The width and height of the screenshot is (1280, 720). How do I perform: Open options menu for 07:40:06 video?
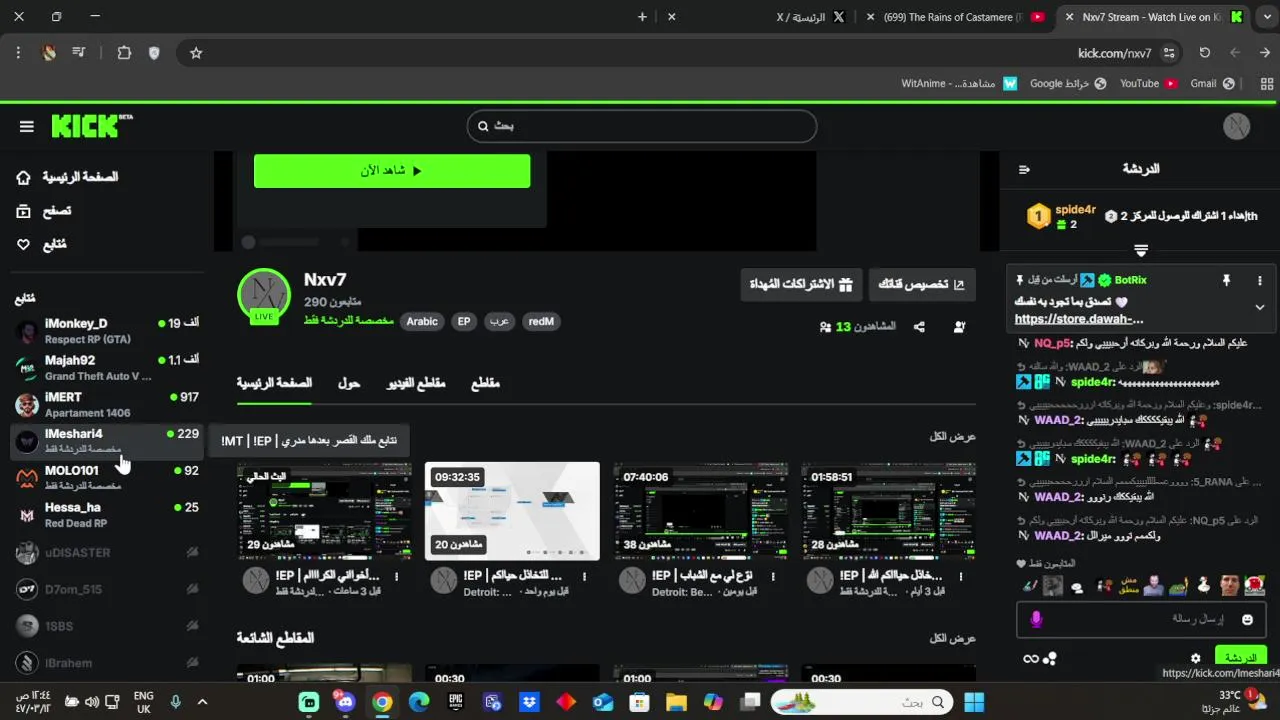coord(773,576)
